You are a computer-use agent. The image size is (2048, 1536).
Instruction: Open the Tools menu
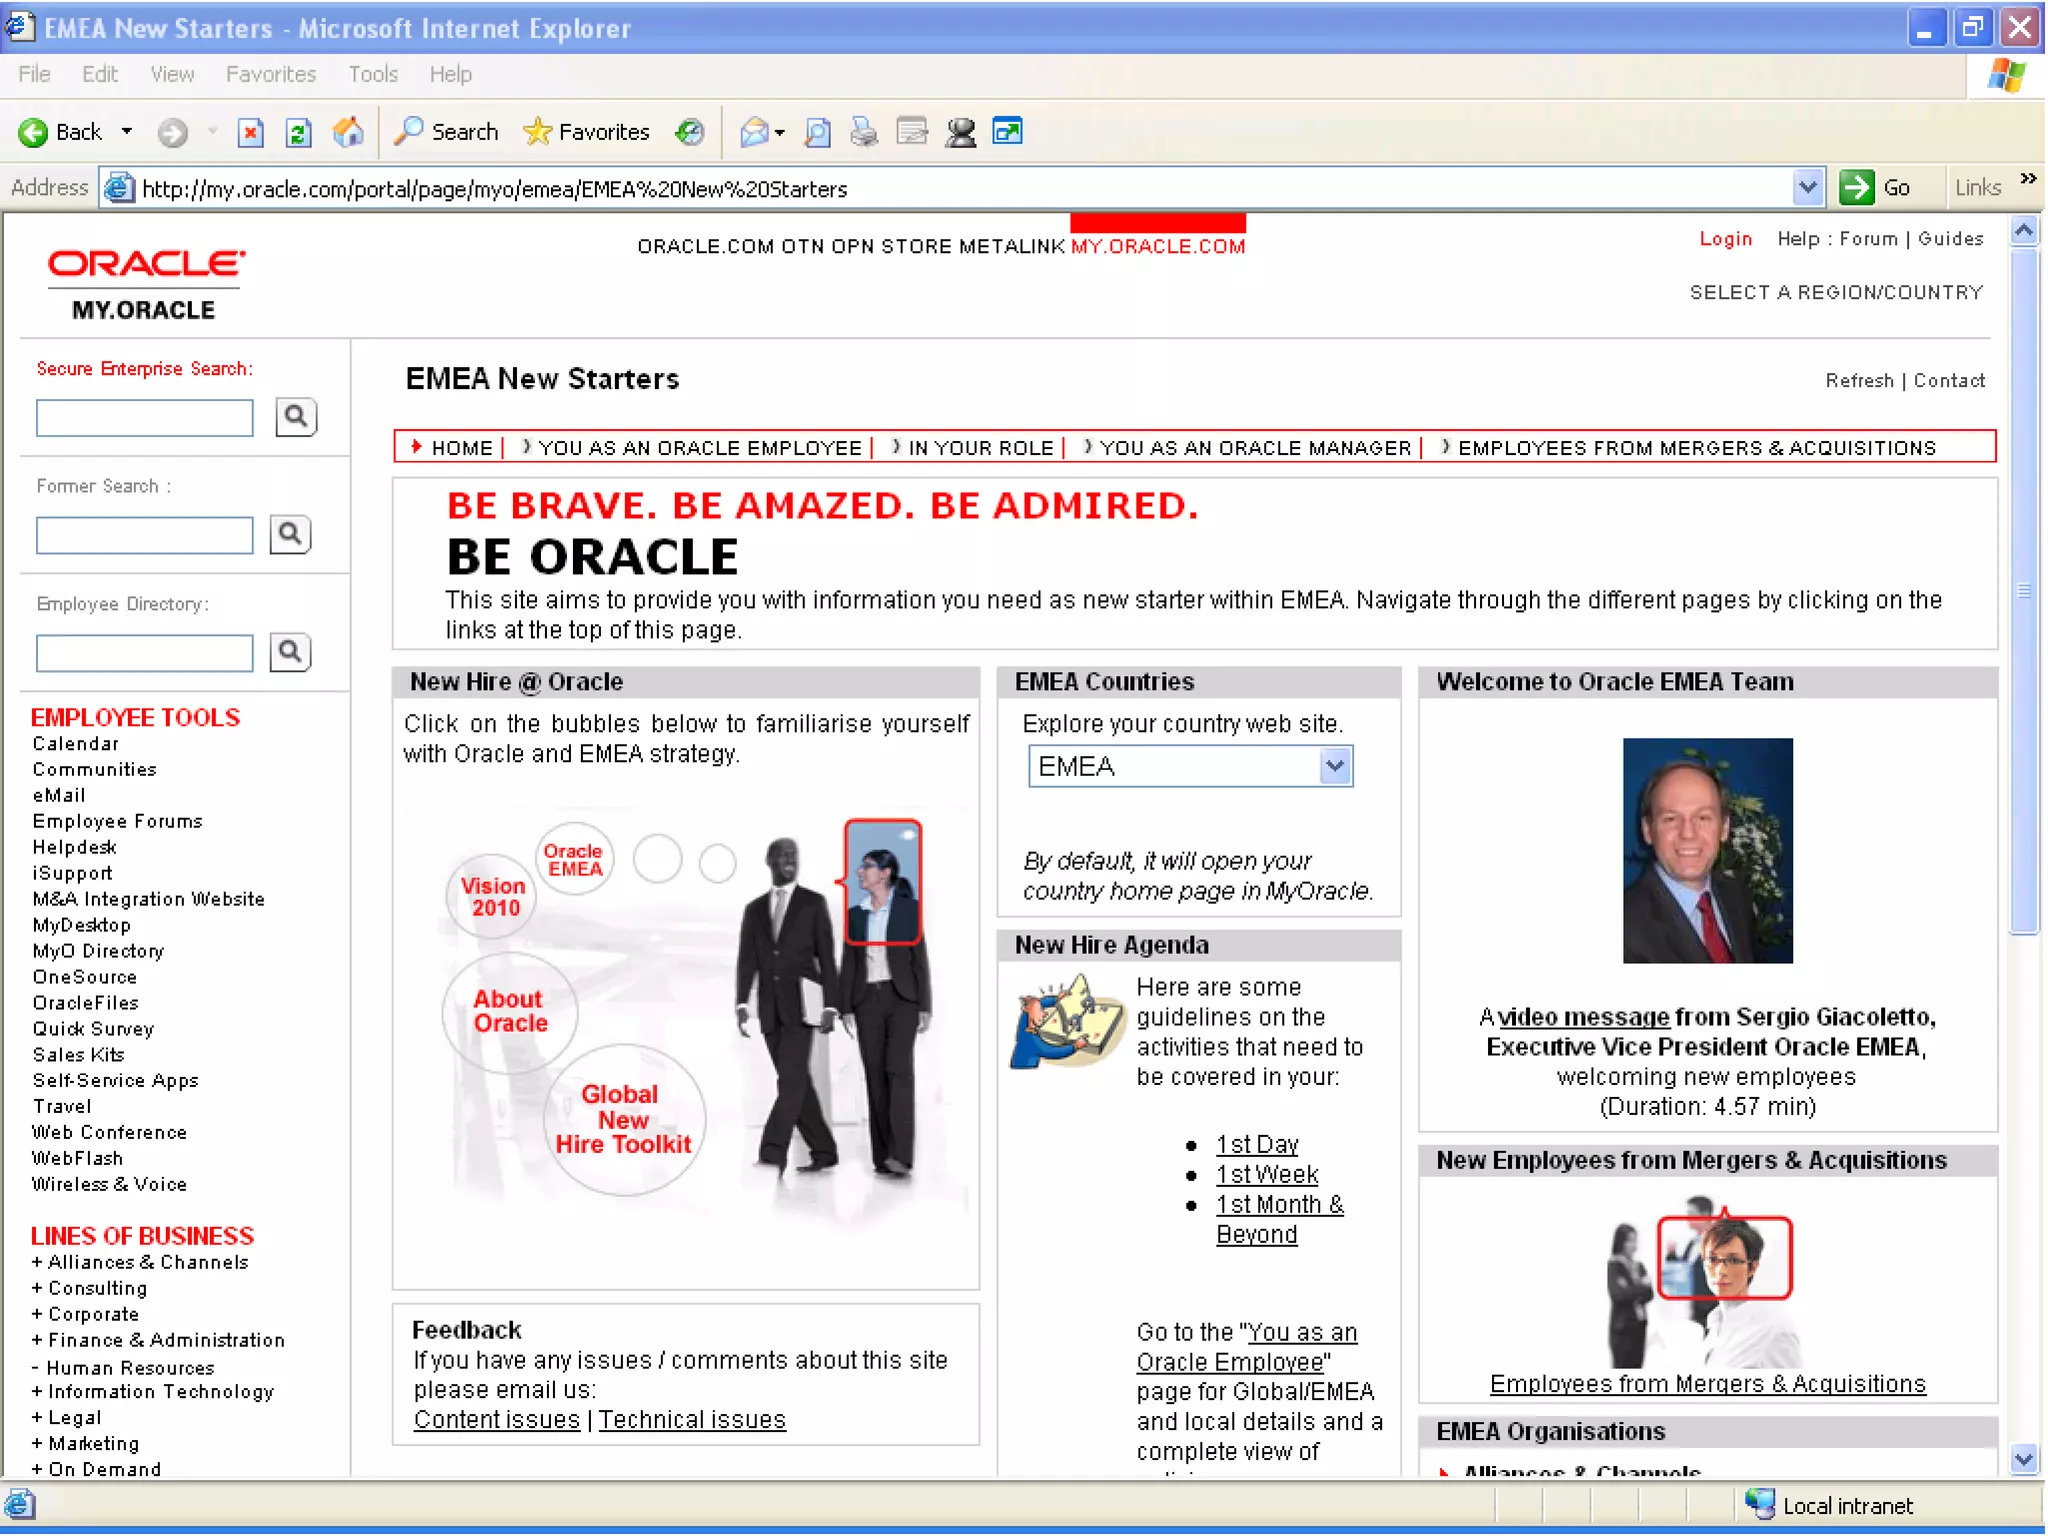point(372,74)
